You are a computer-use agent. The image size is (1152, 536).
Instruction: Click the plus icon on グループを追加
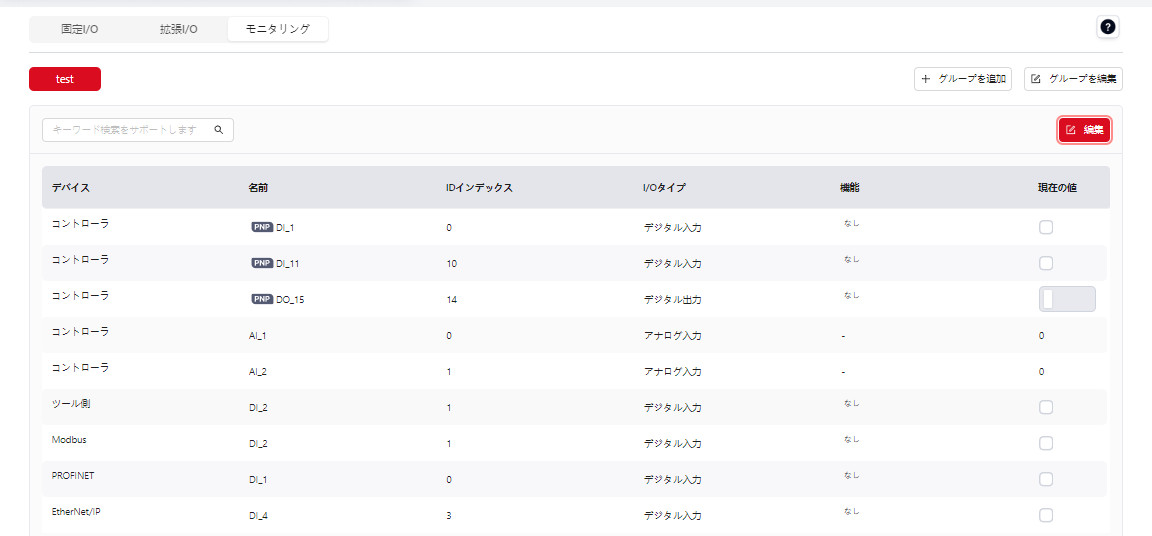(926, 79)
